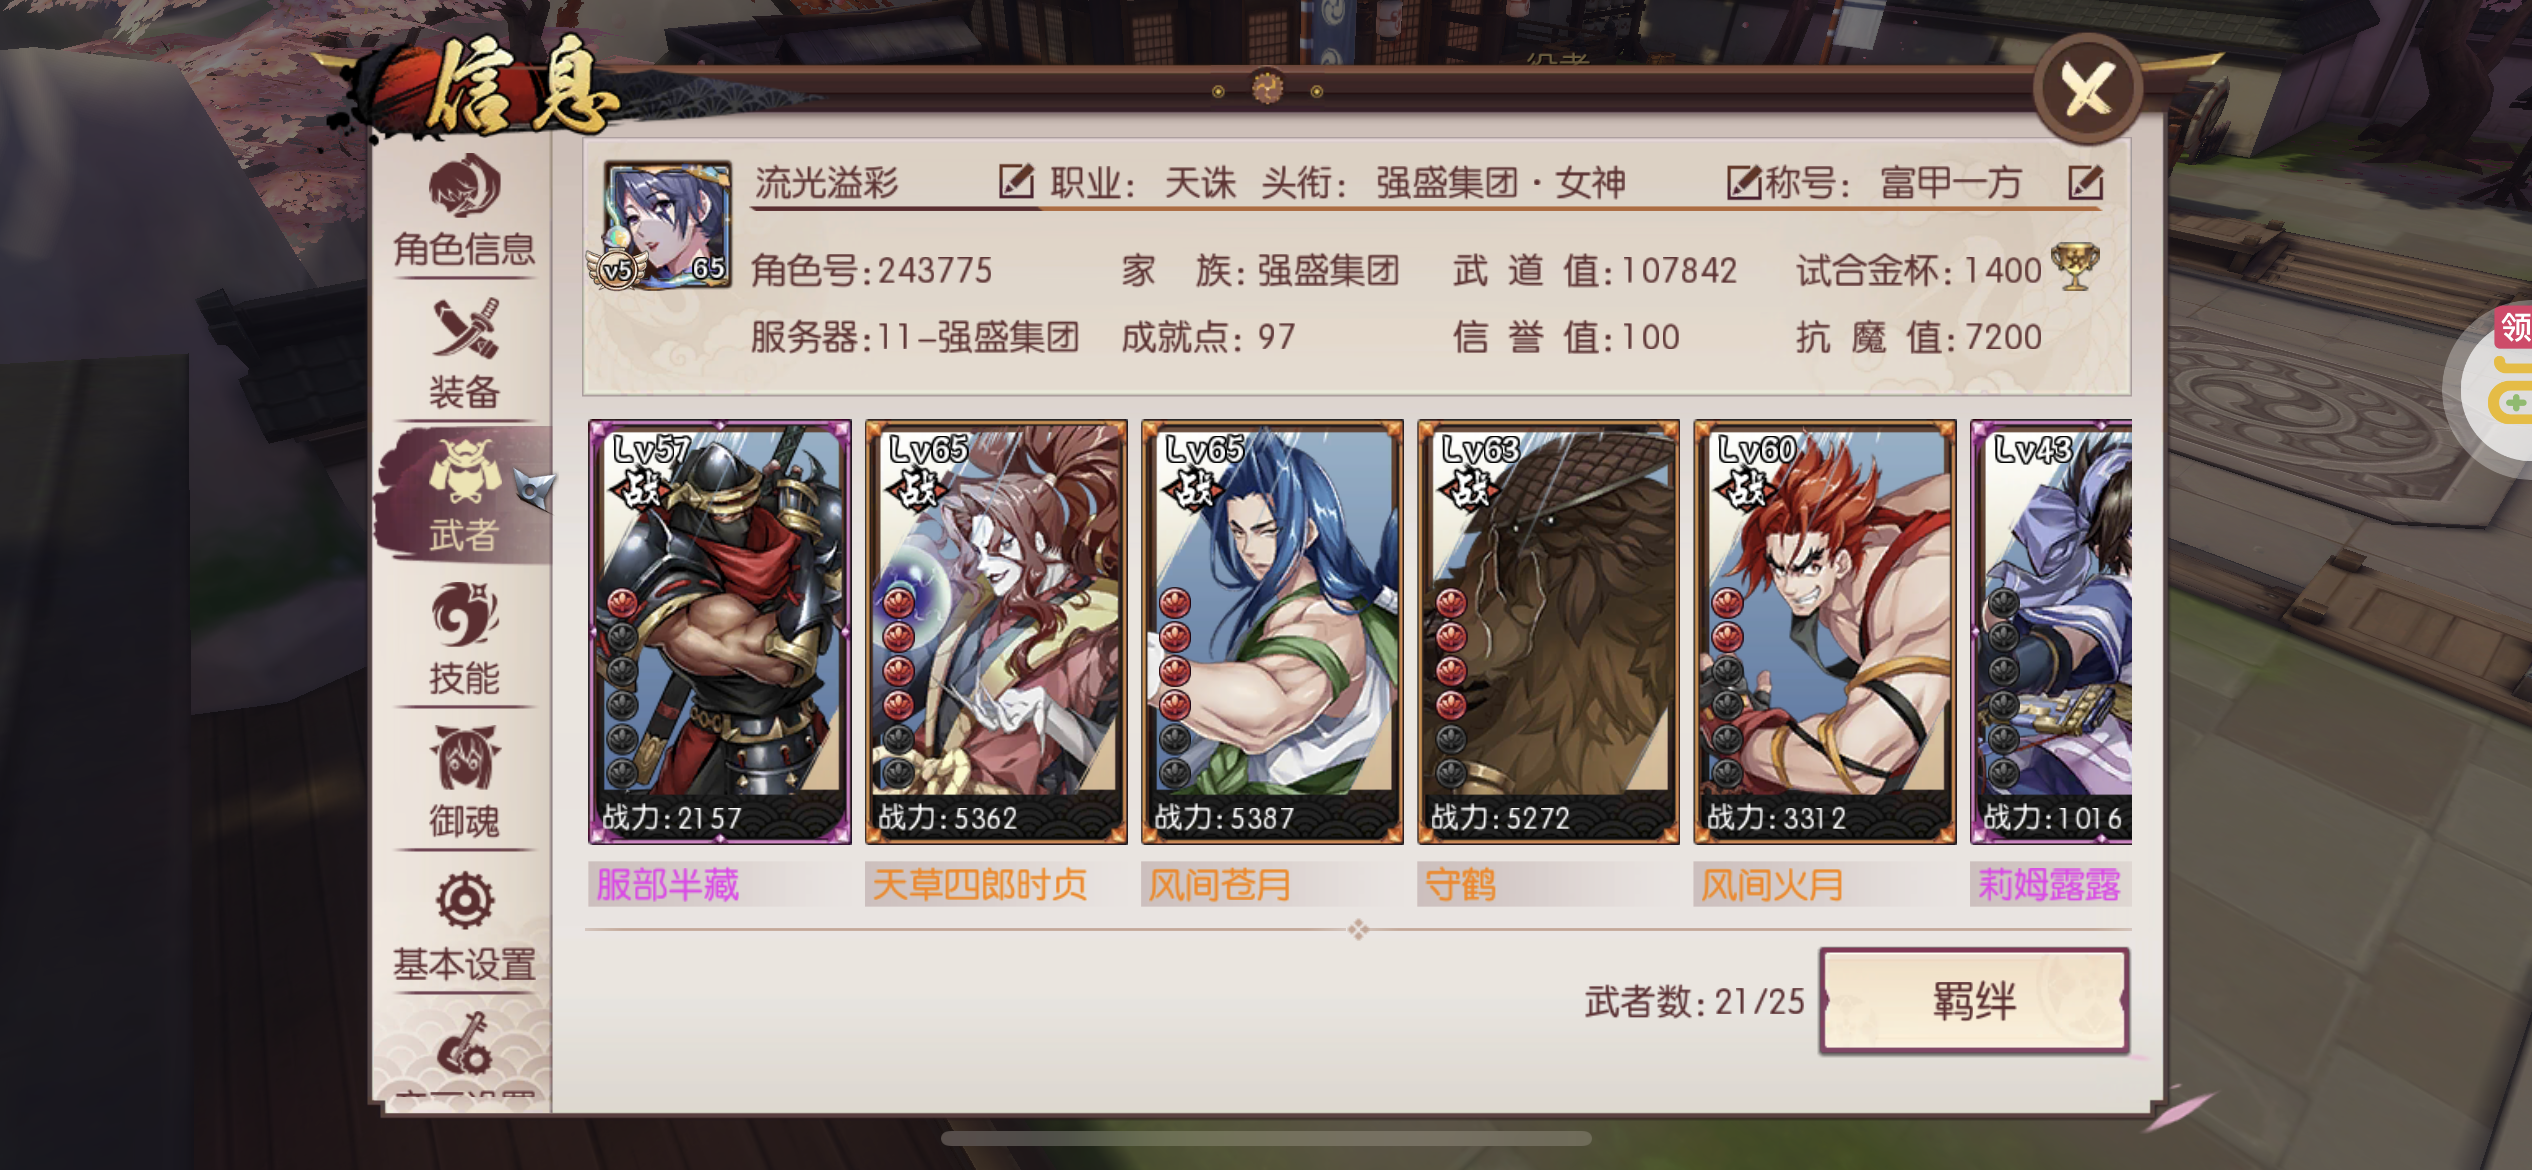This screenshot has width=2532, height=1170.
Task: Click the edit icon beside 流光溢彩 name
Action: [x=1016, y=181]
